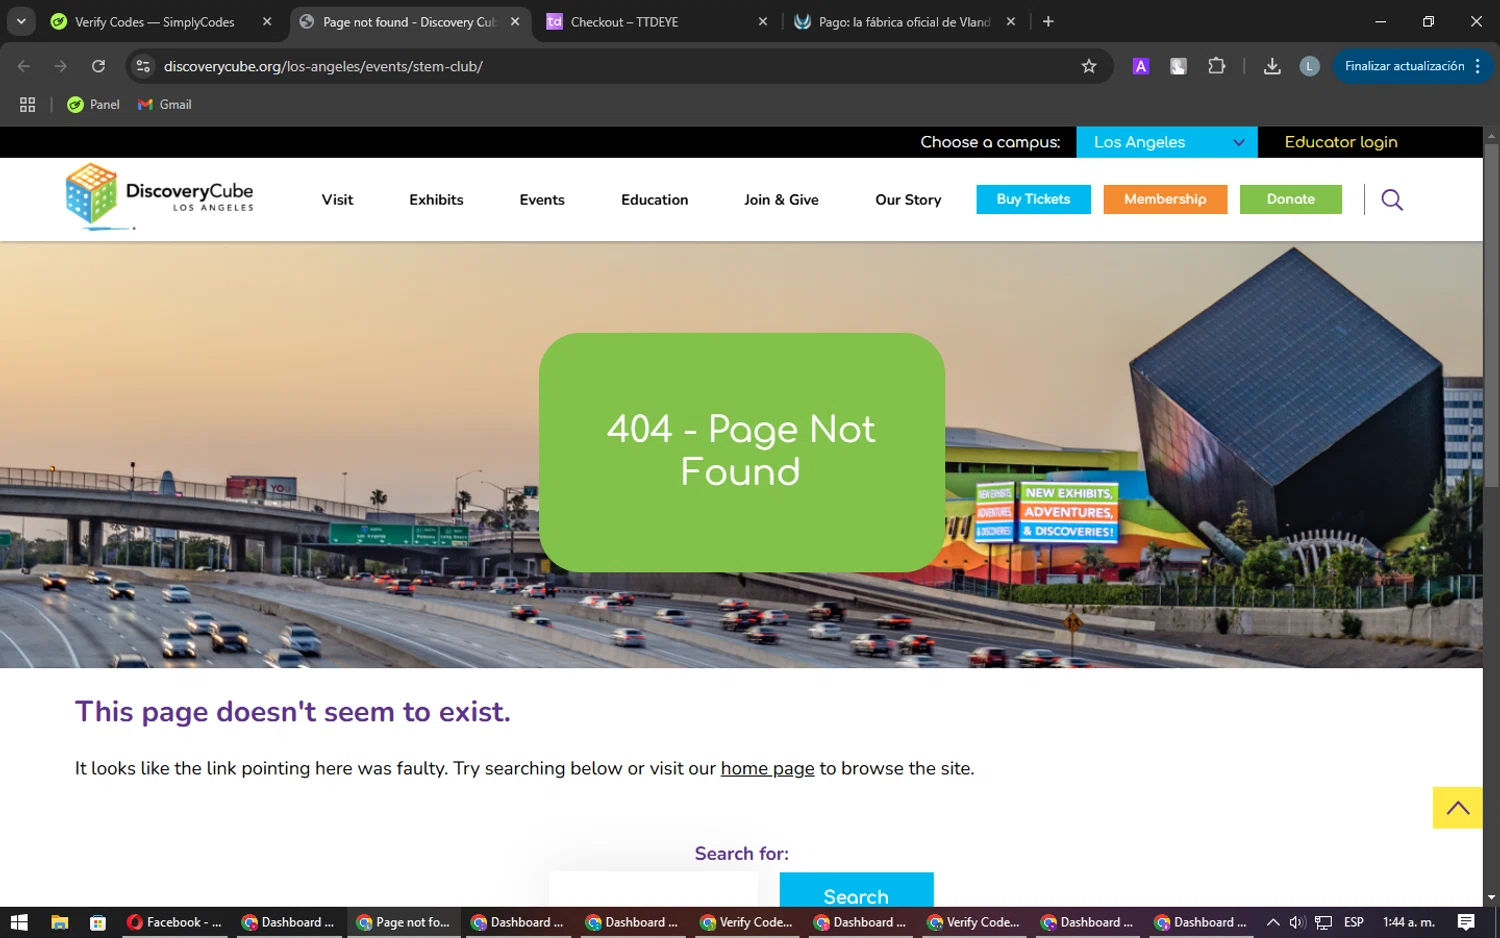1500x938 pixels.
Task: Open the Educator login link
Action: 1341,142
